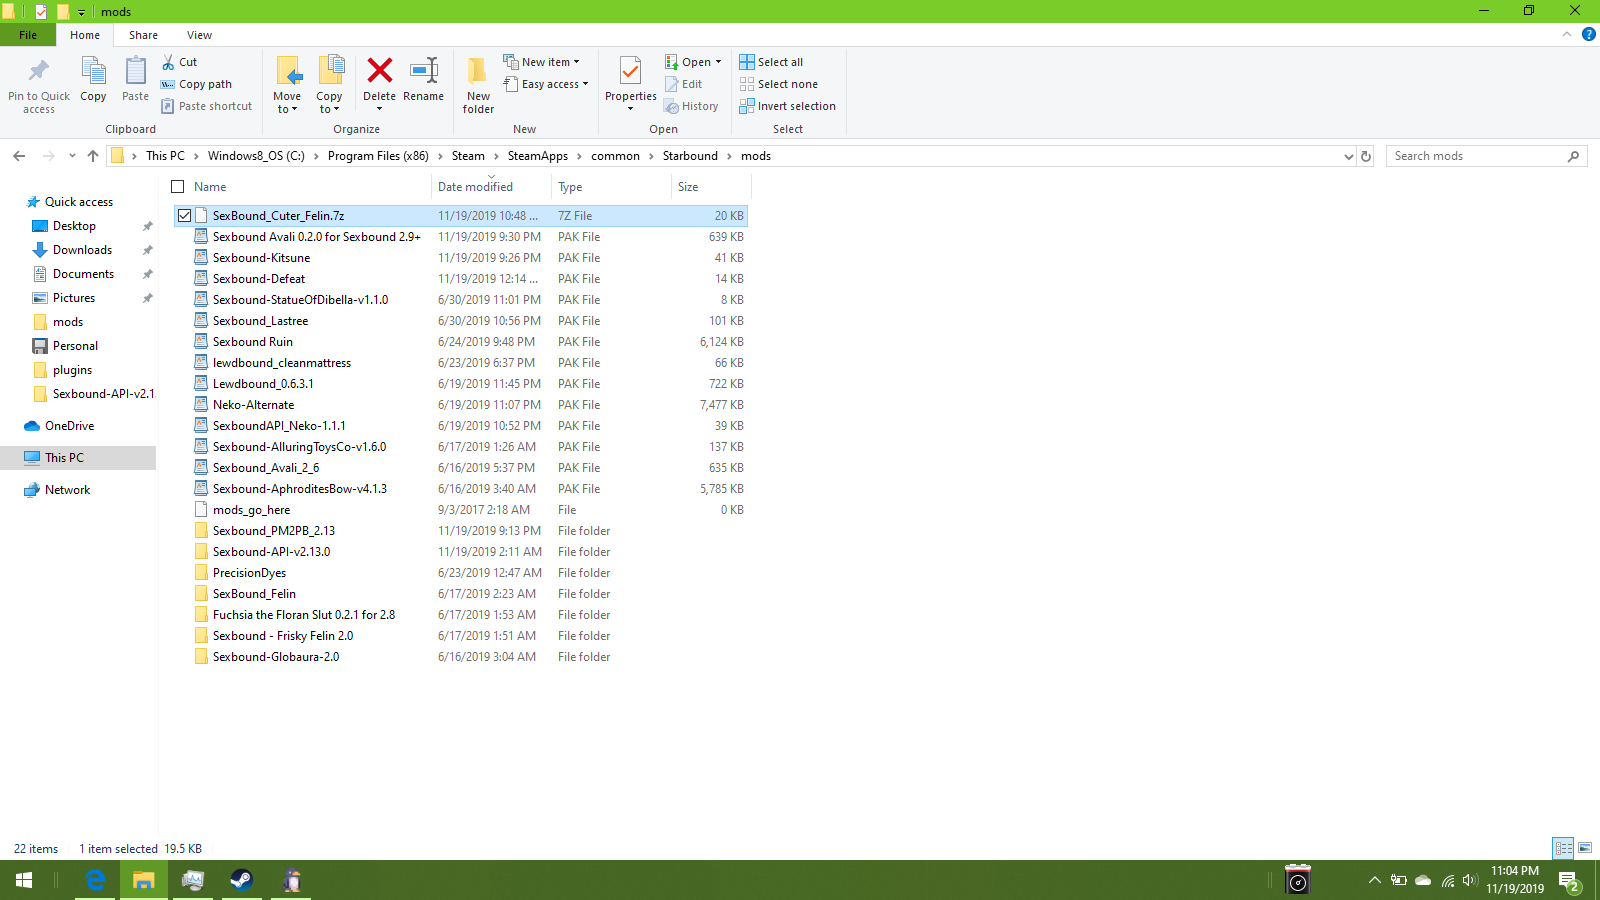The height and width of the screenshot is (900, 1600).
Task: Select Network in the navigation pane
Action: coord(67,490)
